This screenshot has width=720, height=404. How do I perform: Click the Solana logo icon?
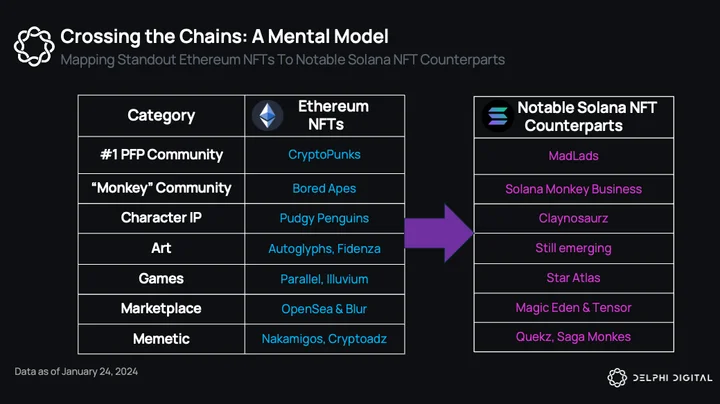point(498,116)
